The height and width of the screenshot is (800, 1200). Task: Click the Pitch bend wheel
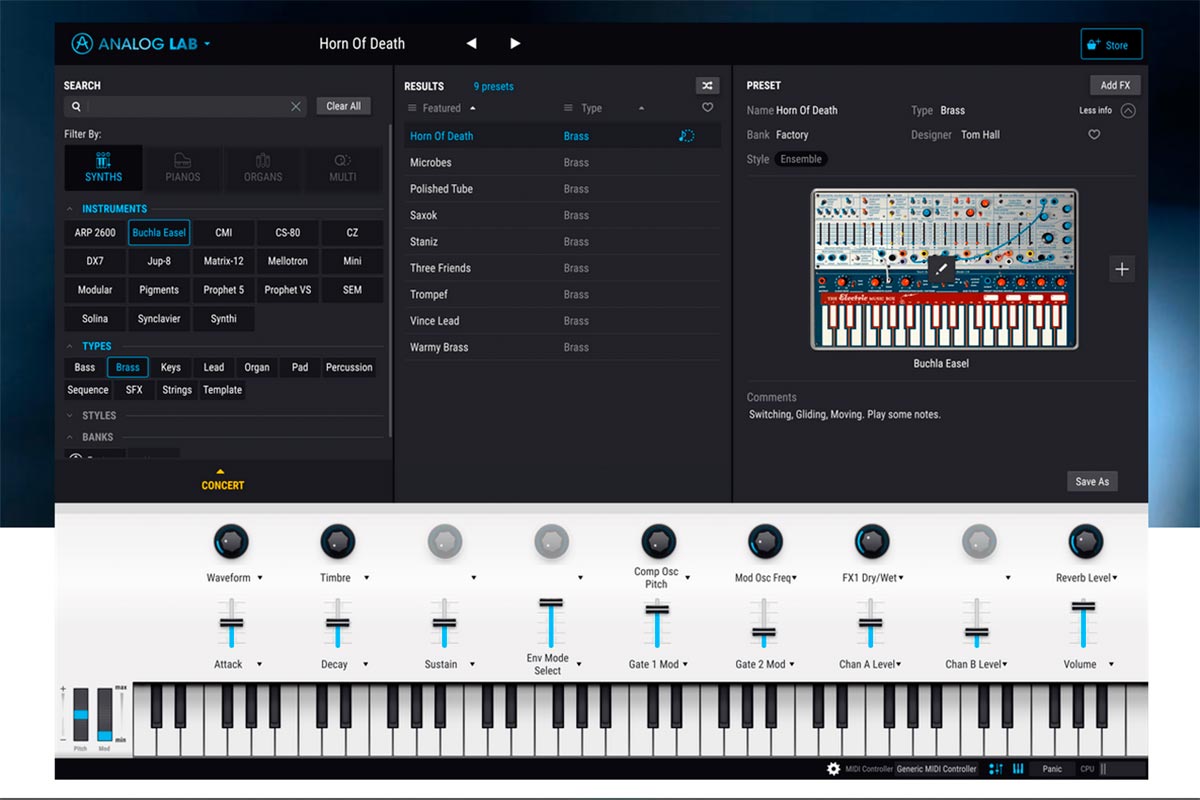tap(81, 714)
